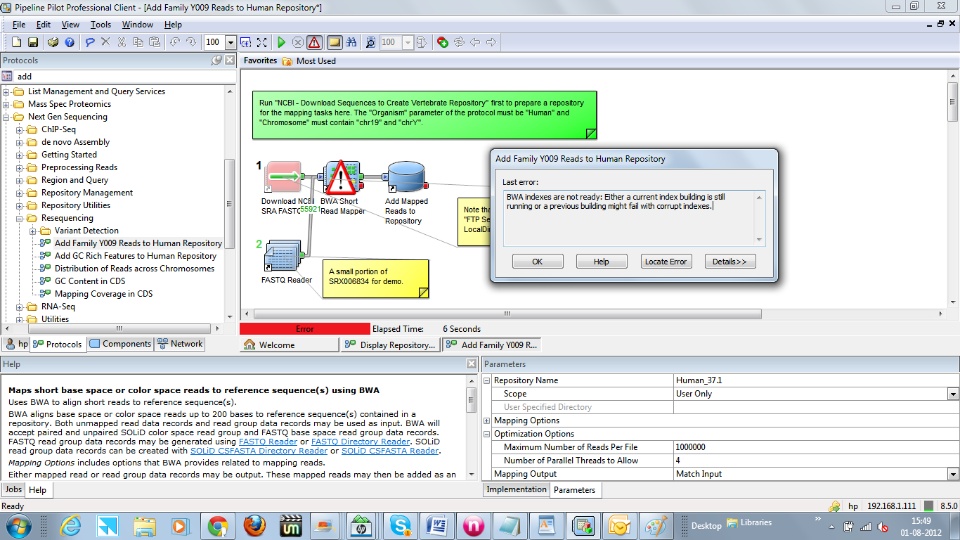Open the Scope dropdown showing User Only
Screen dimensions: 960x540
click(953, 394)
